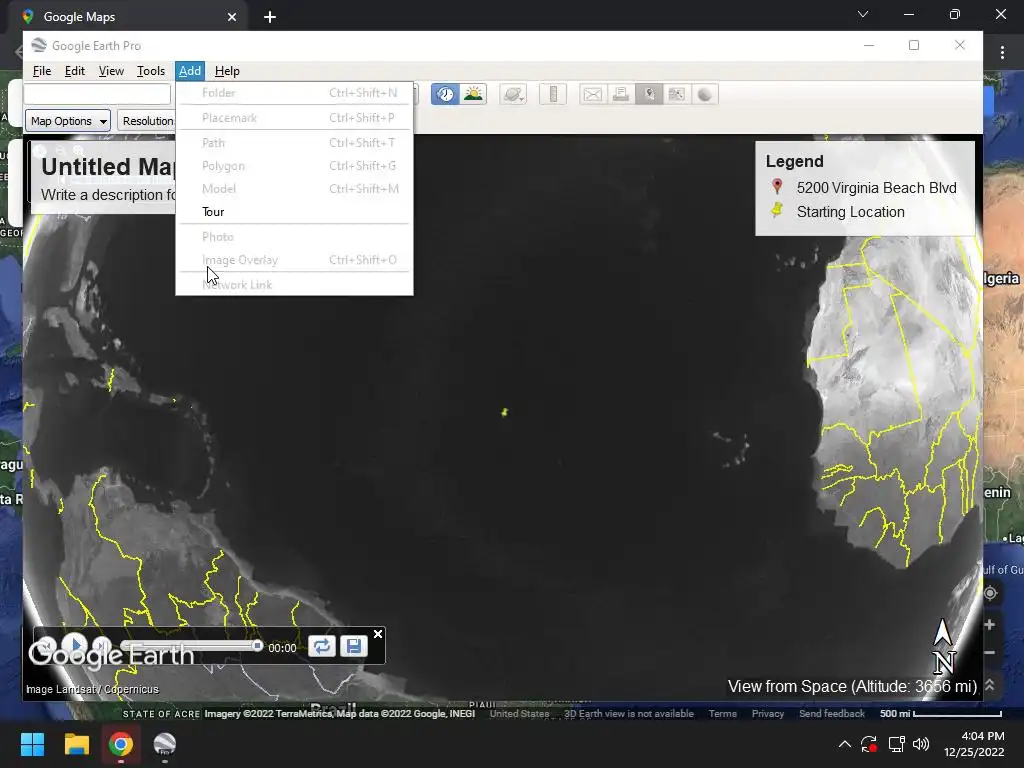Image resolution: width=1024 pixels, height=768 pixels.
Task: Close the open Add menu
Action: point(190,71)
